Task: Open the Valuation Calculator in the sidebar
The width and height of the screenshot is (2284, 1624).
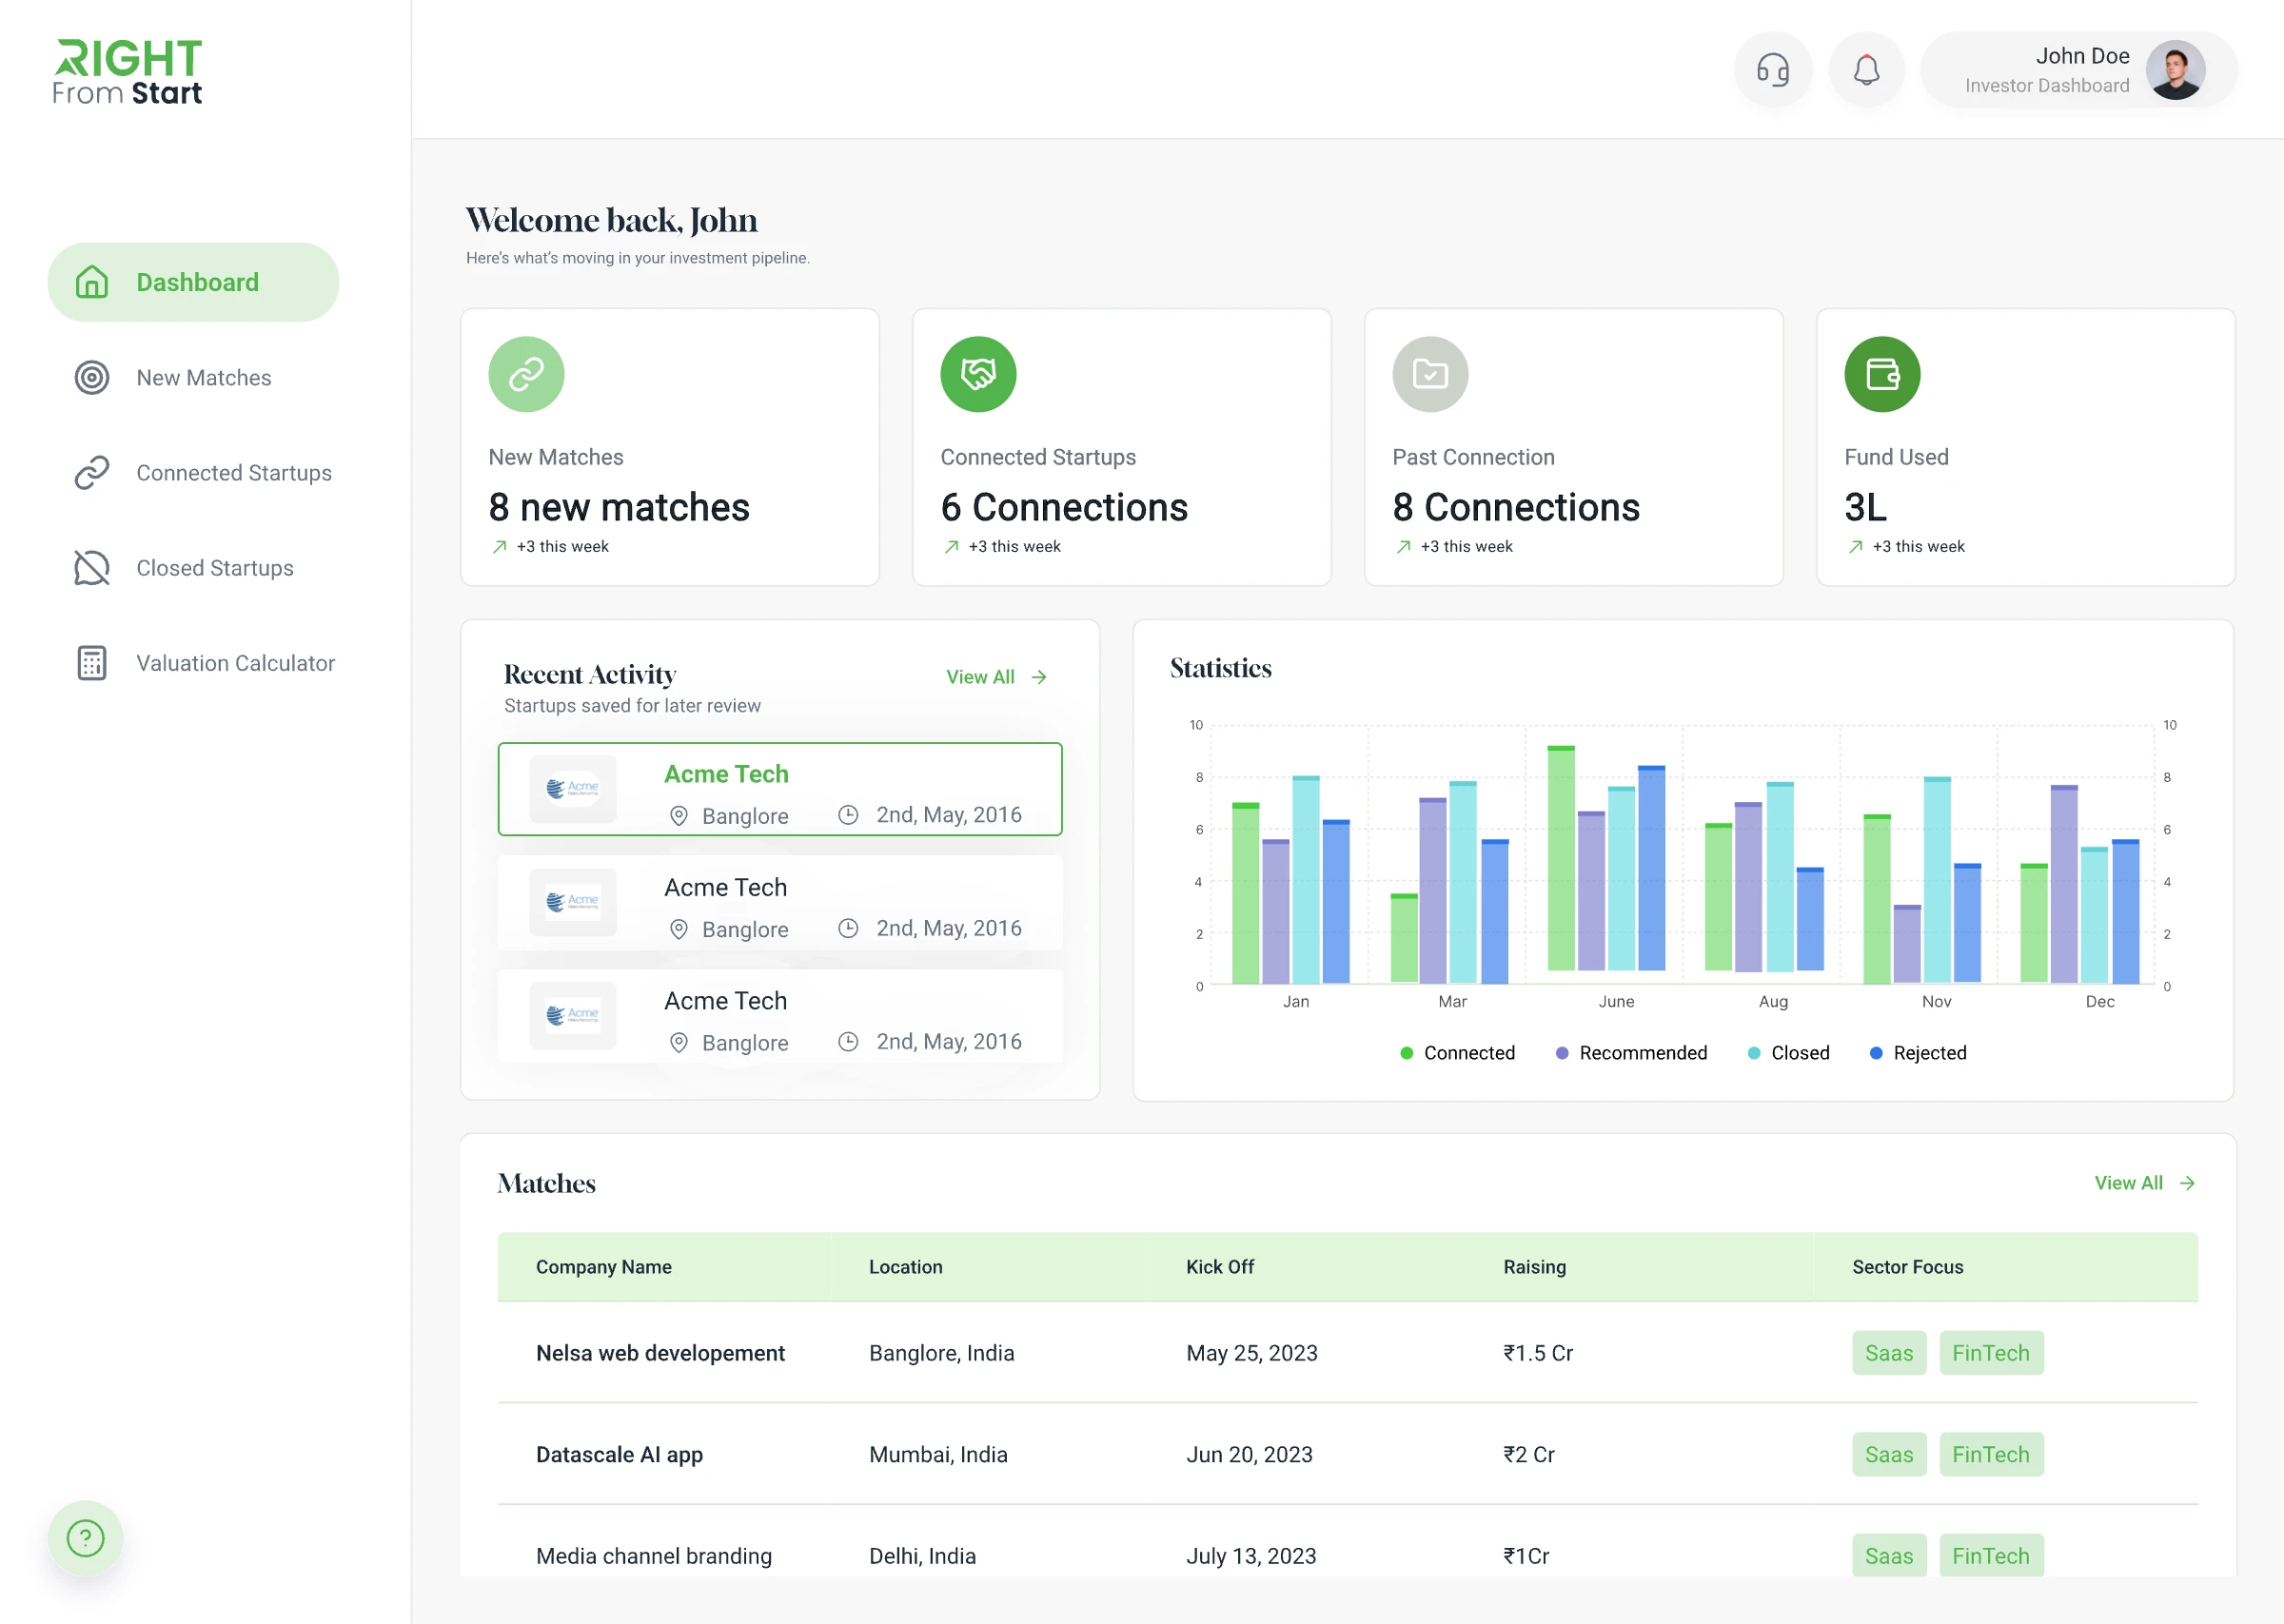Action: tap(203, 663)
